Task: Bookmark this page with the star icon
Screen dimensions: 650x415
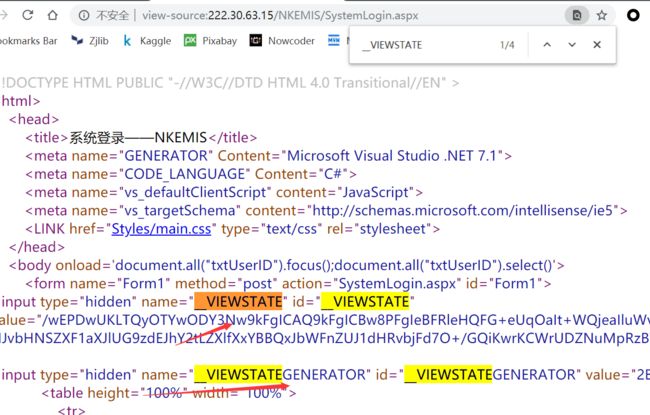Action: pyautogui.click(x=601, y=16)
